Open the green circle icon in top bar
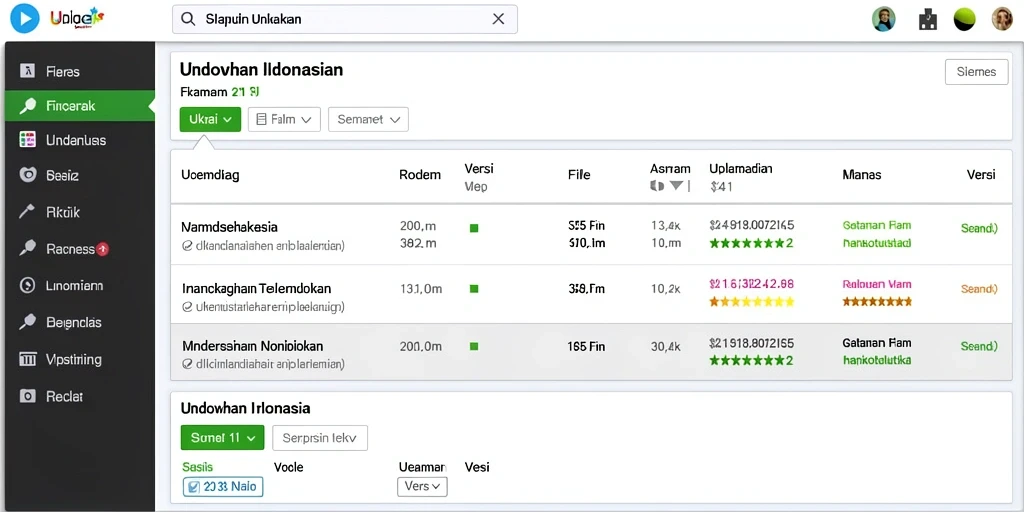The height and width of the screenshot is (512, 1024). pos(965,19)
